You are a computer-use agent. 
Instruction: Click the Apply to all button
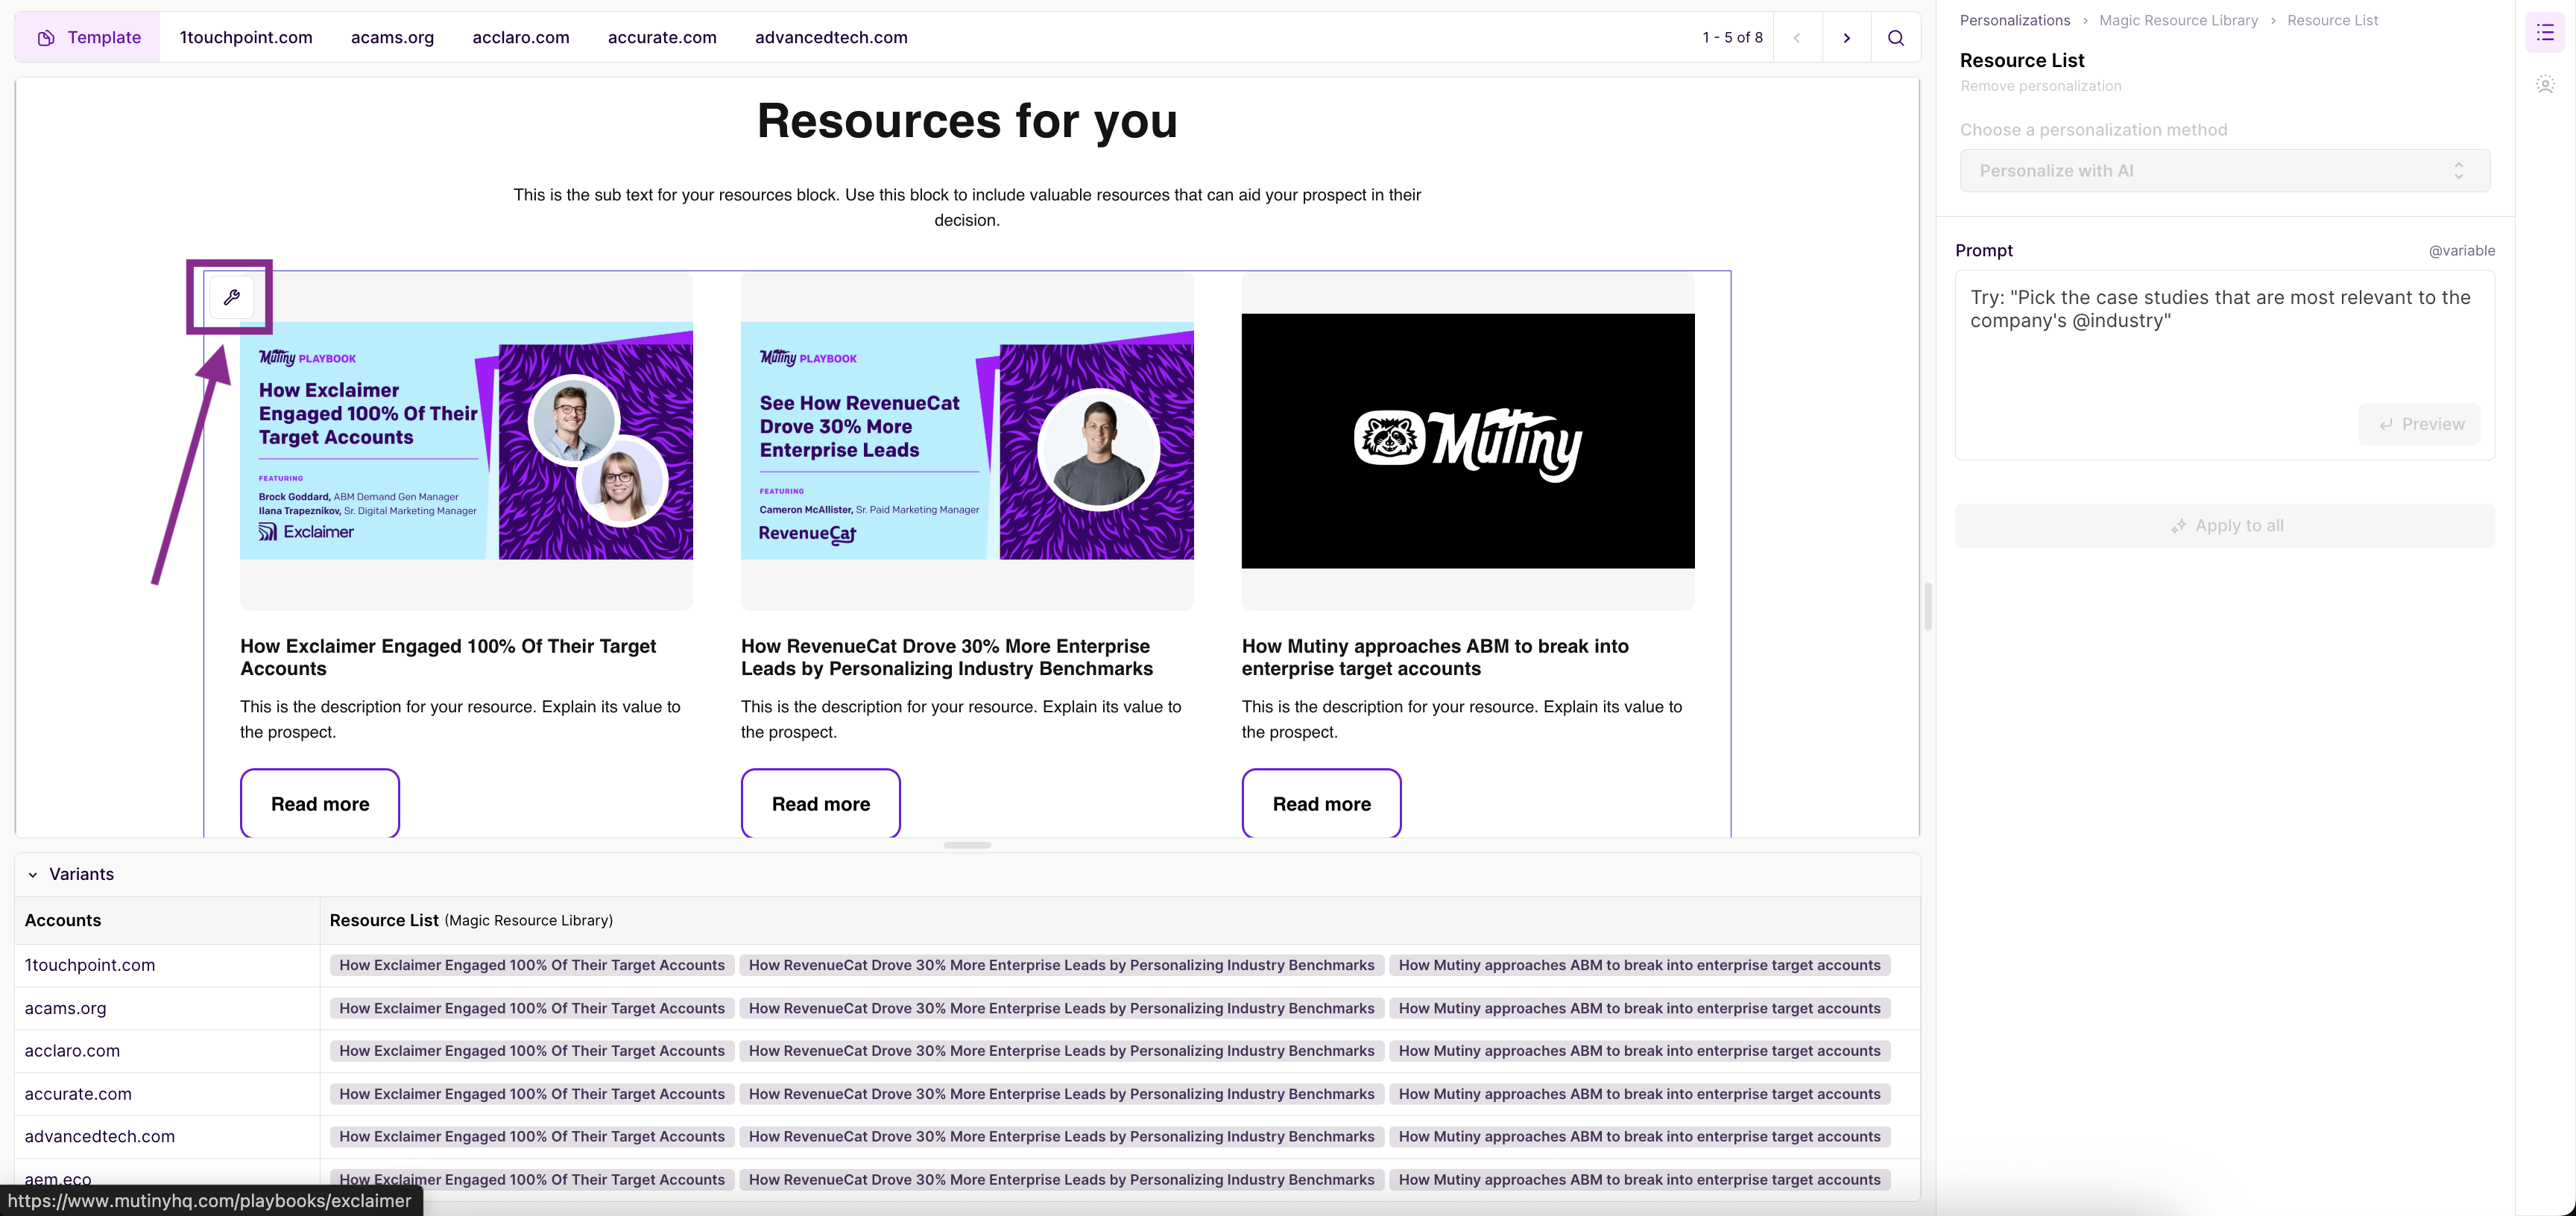click(x=2224, y=526)
